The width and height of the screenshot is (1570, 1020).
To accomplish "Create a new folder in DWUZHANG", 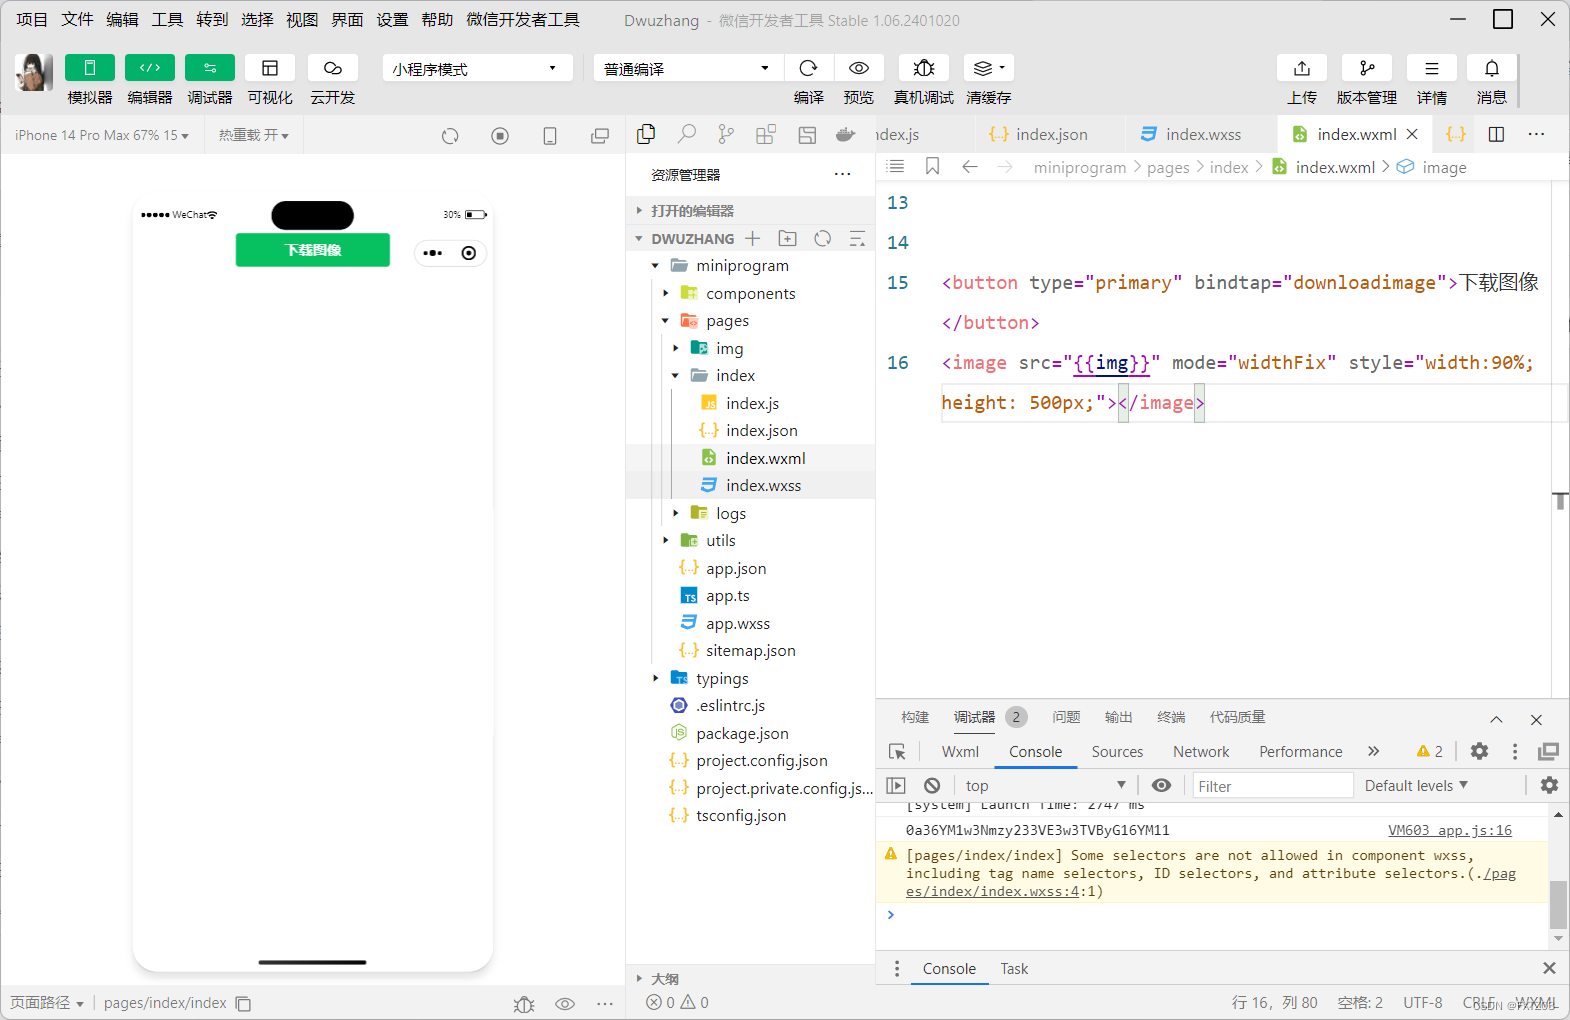I will point(788,239).
